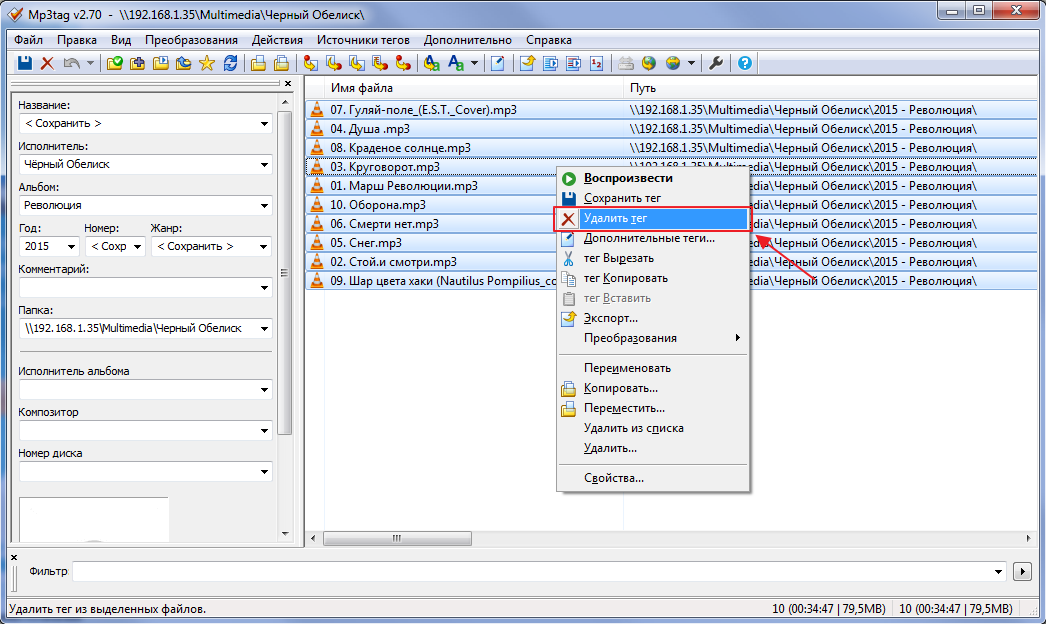The image size is (1046, 624).
Task: Click the blue question mark Help icon
Action: pyautogui.click(x=744, y=63)
